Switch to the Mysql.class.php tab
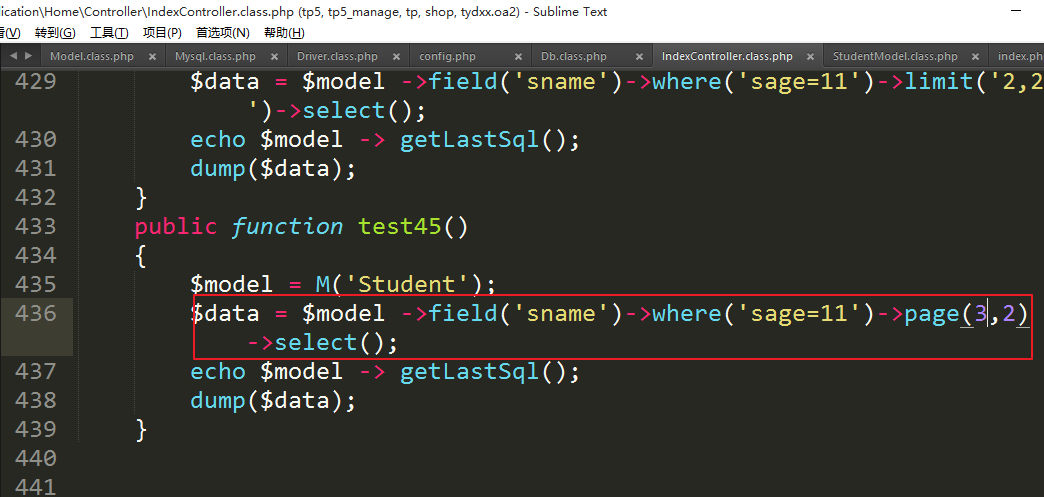This screenshot has width=1044, height=497. pyautogui.click(x=215, y=57)
